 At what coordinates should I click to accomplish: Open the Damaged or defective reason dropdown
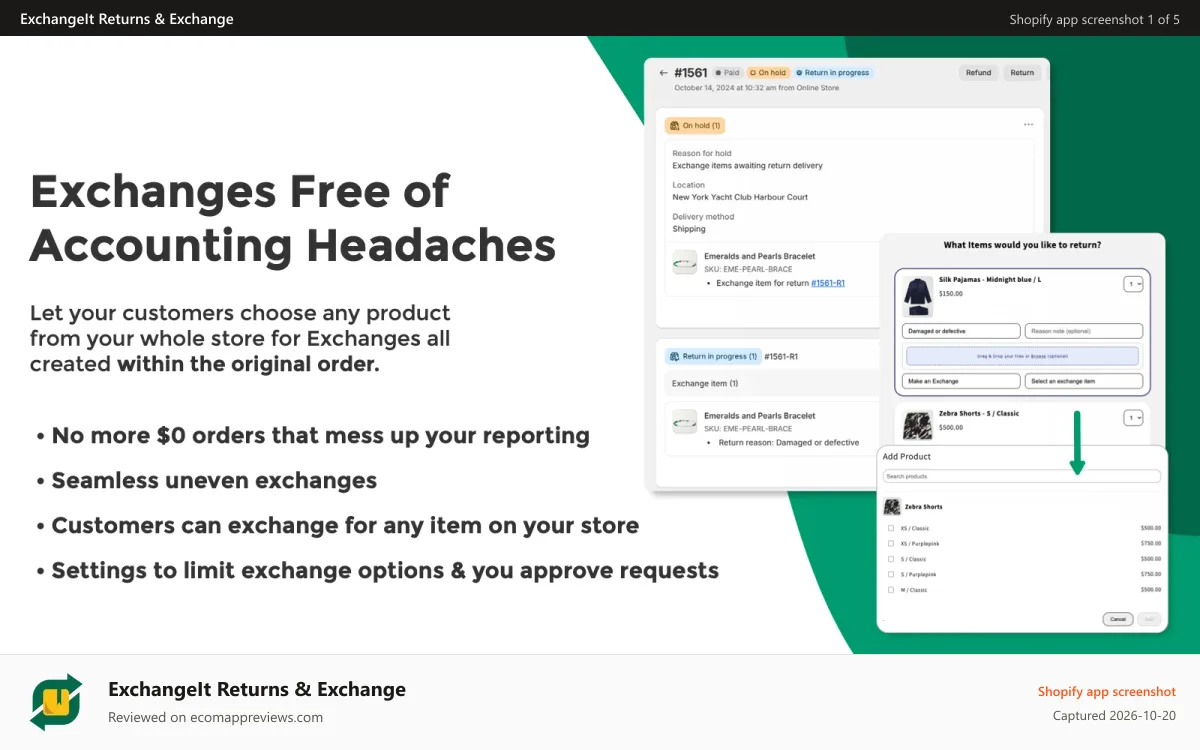(x=961, y=331)
